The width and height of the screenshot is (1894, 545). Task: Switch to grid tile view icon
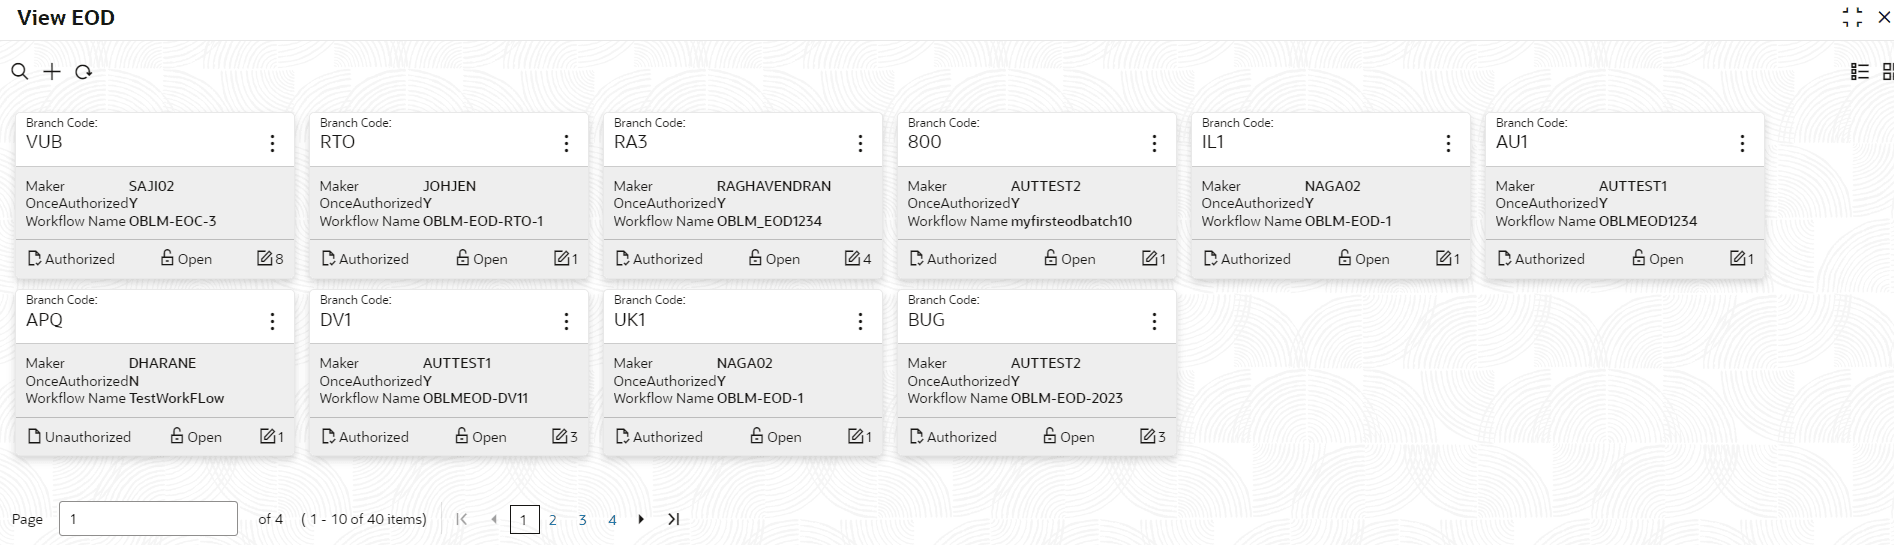click(1887, 72)
